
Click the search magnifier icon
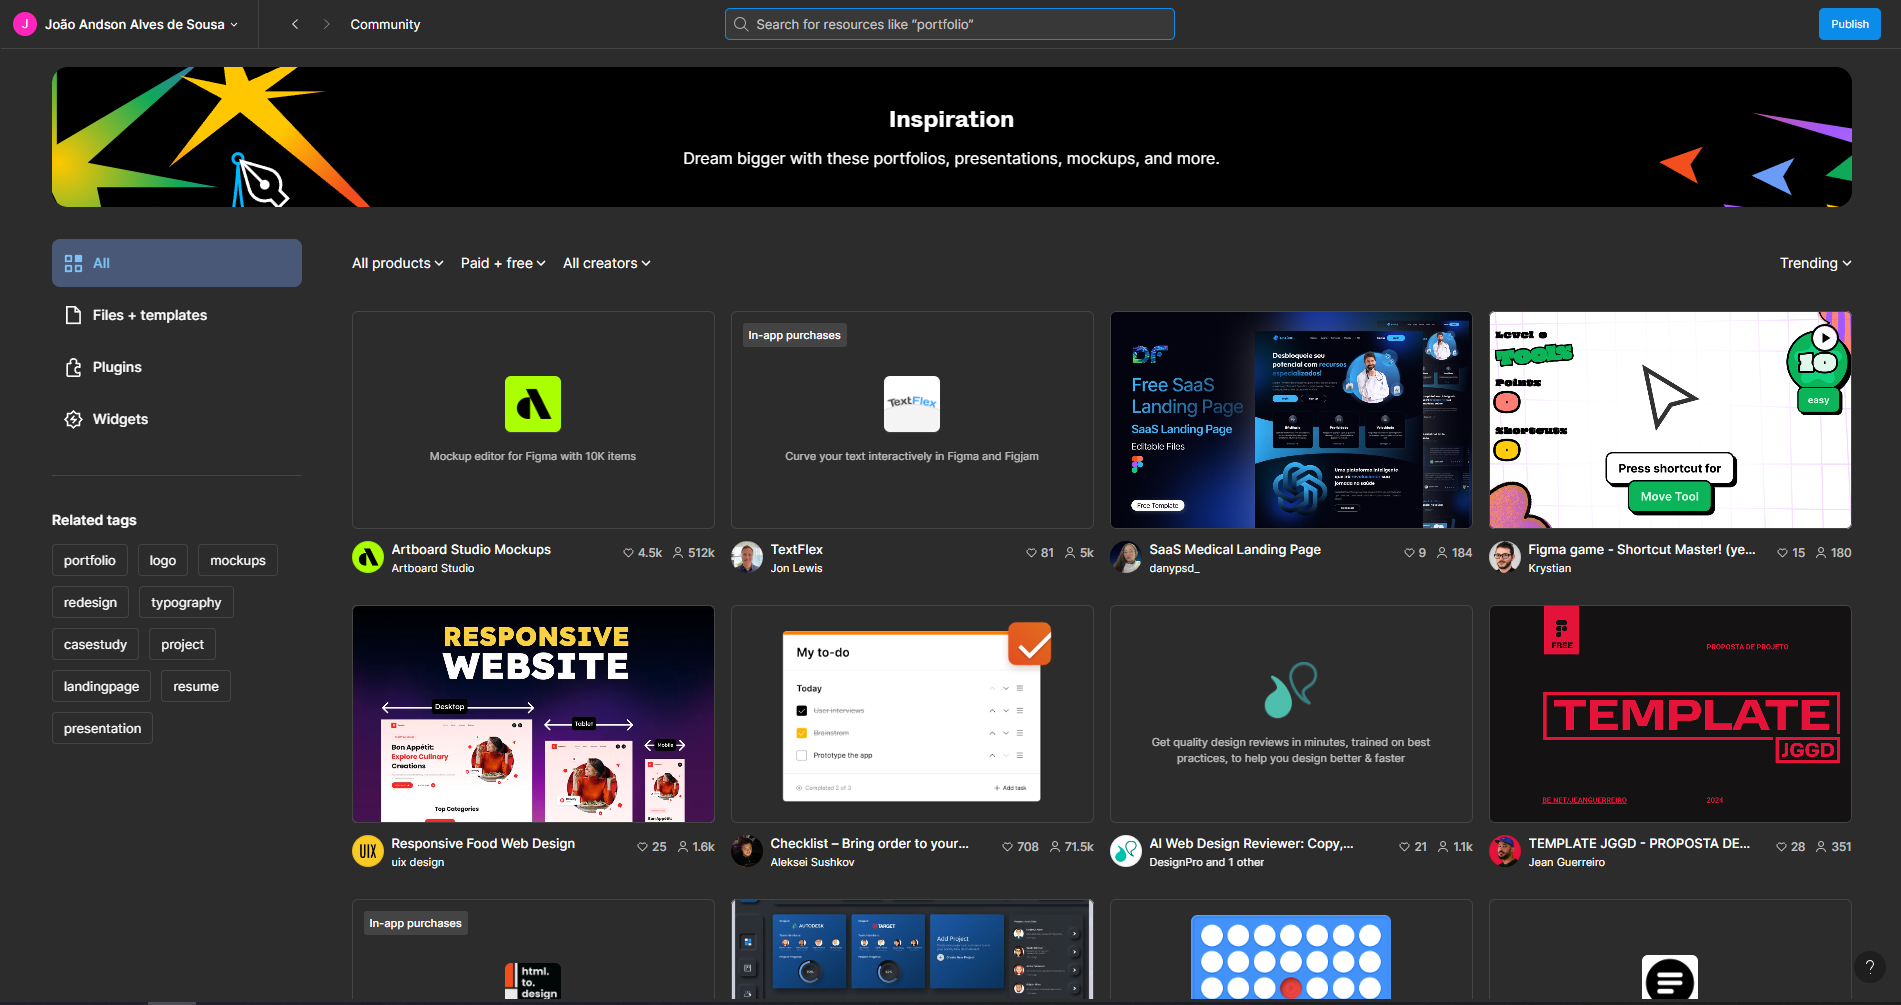tap(741, 24)
